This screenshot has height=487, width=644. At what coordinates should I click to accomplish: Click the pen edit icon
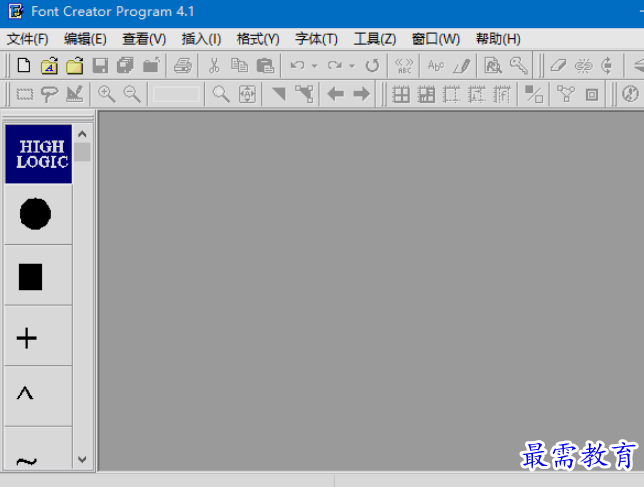(462, 66)
